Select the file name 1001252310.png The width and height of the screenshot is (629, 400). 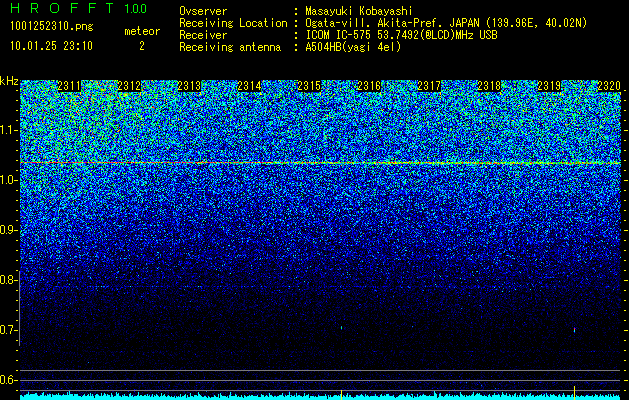point(51,27)
